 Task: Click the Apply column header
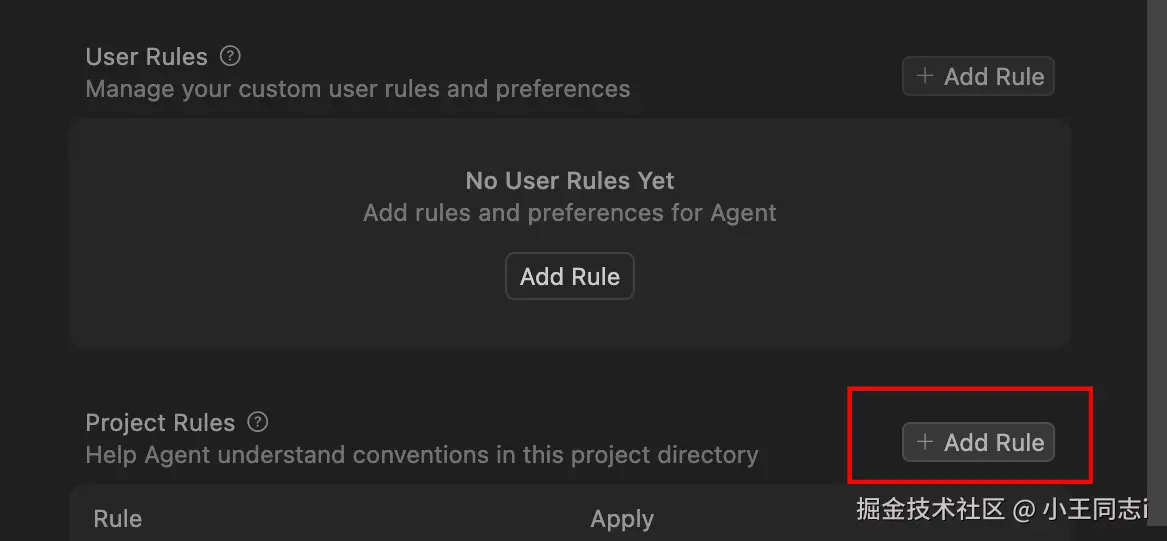point(621,519)
